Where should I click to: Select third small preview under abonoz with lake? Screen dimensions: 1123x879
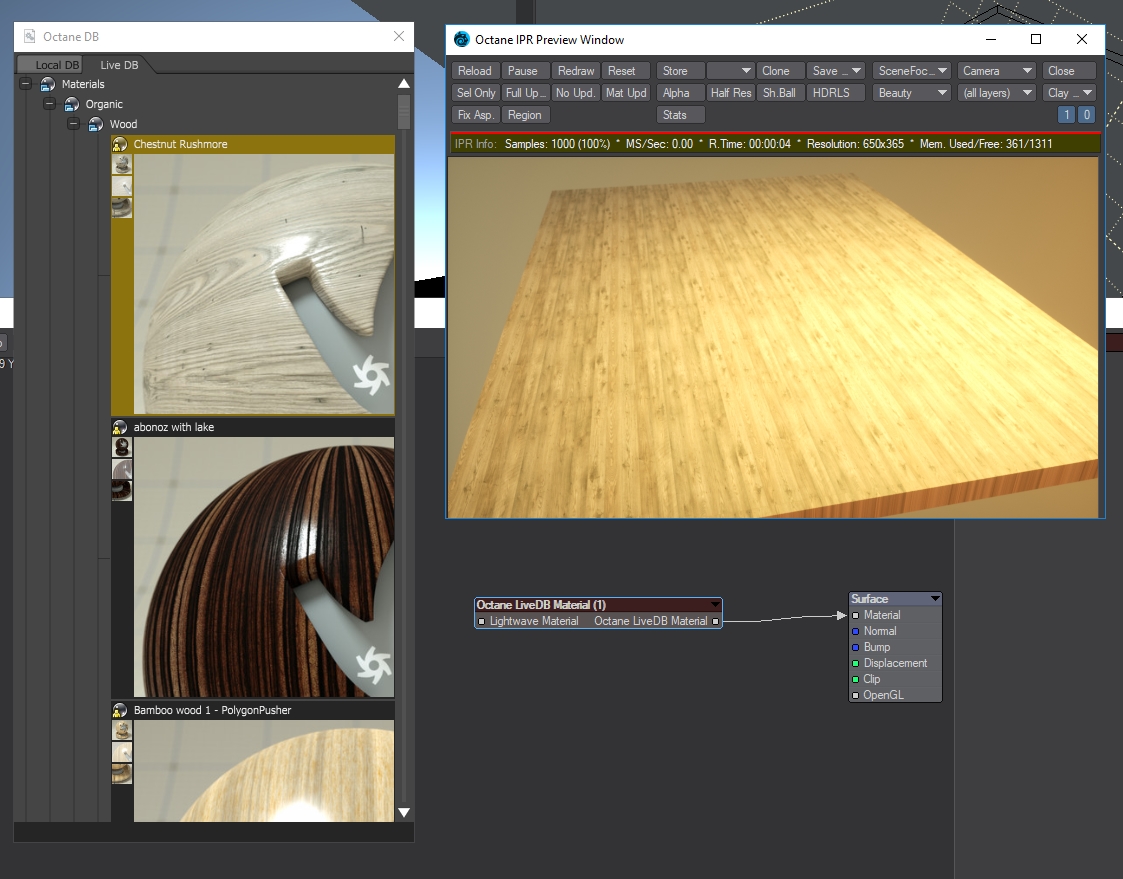(122, 491)
